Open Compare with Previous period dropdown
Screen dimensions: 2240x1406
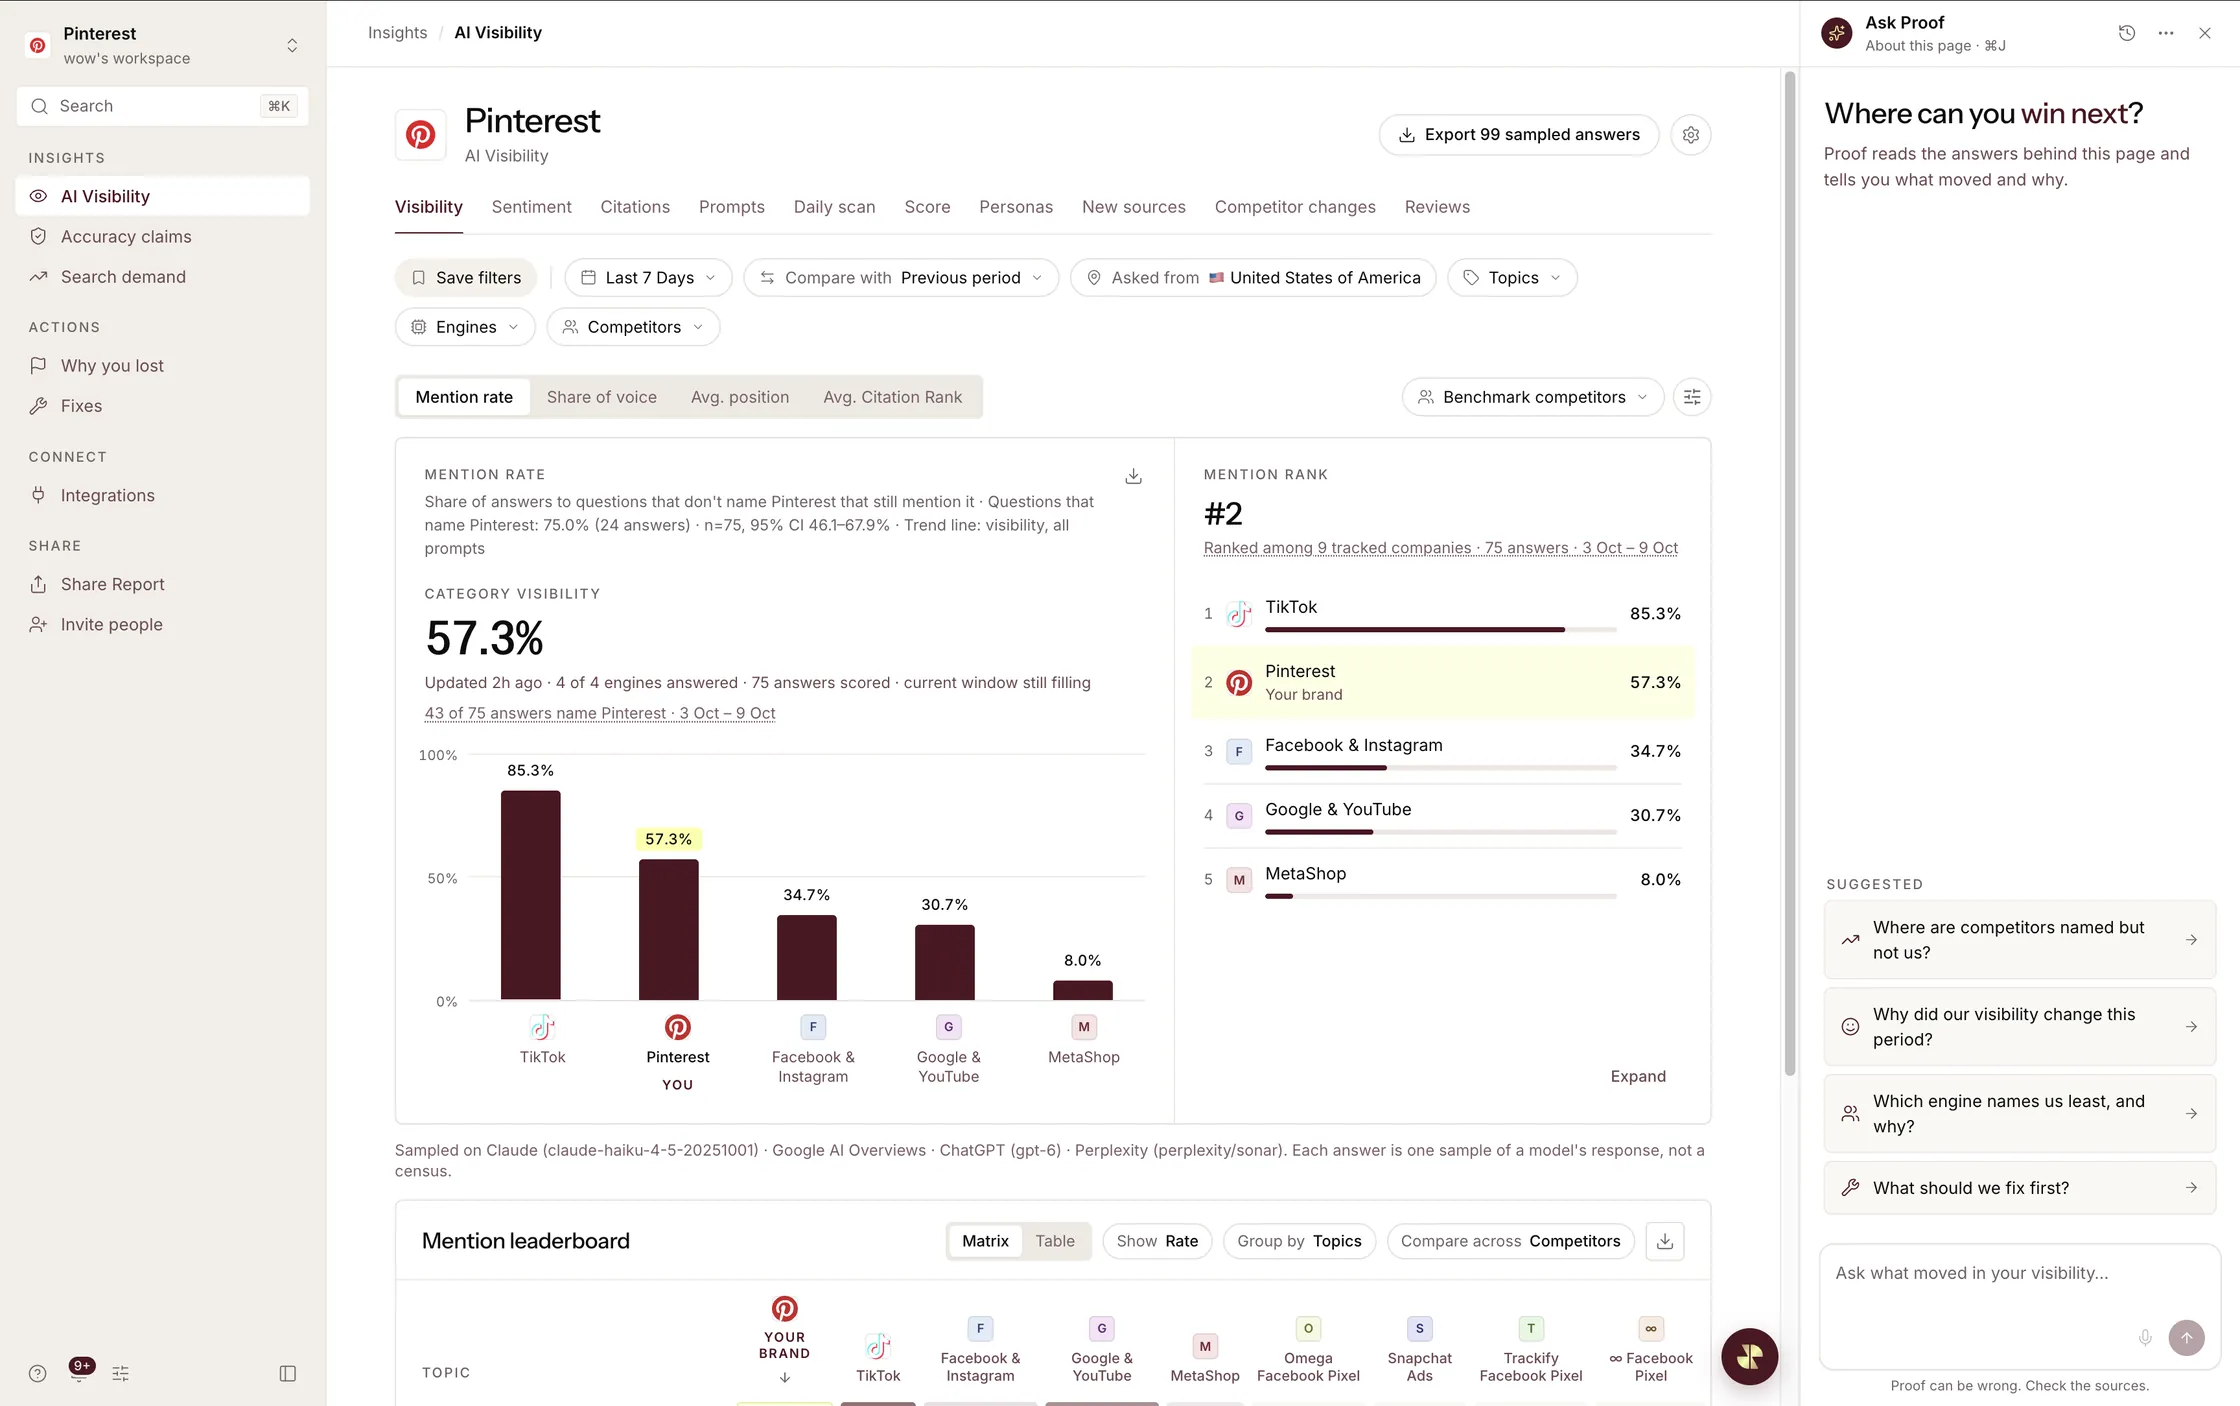pos(901,278)
